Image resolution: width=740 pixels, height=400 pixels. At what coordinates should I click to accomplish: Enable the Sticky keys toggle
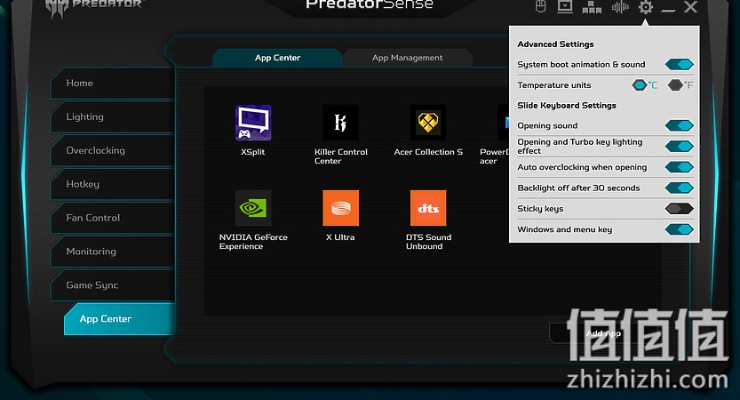(x=680, y=209)
